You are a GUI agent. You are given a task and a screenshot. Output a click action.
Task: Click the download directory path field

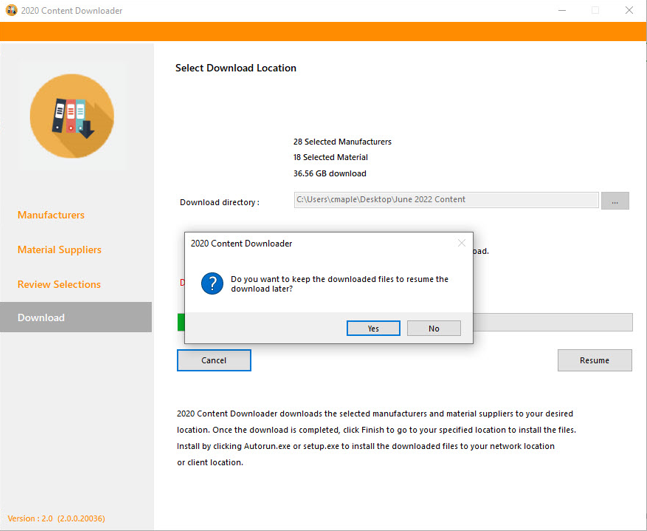(446, 200)
